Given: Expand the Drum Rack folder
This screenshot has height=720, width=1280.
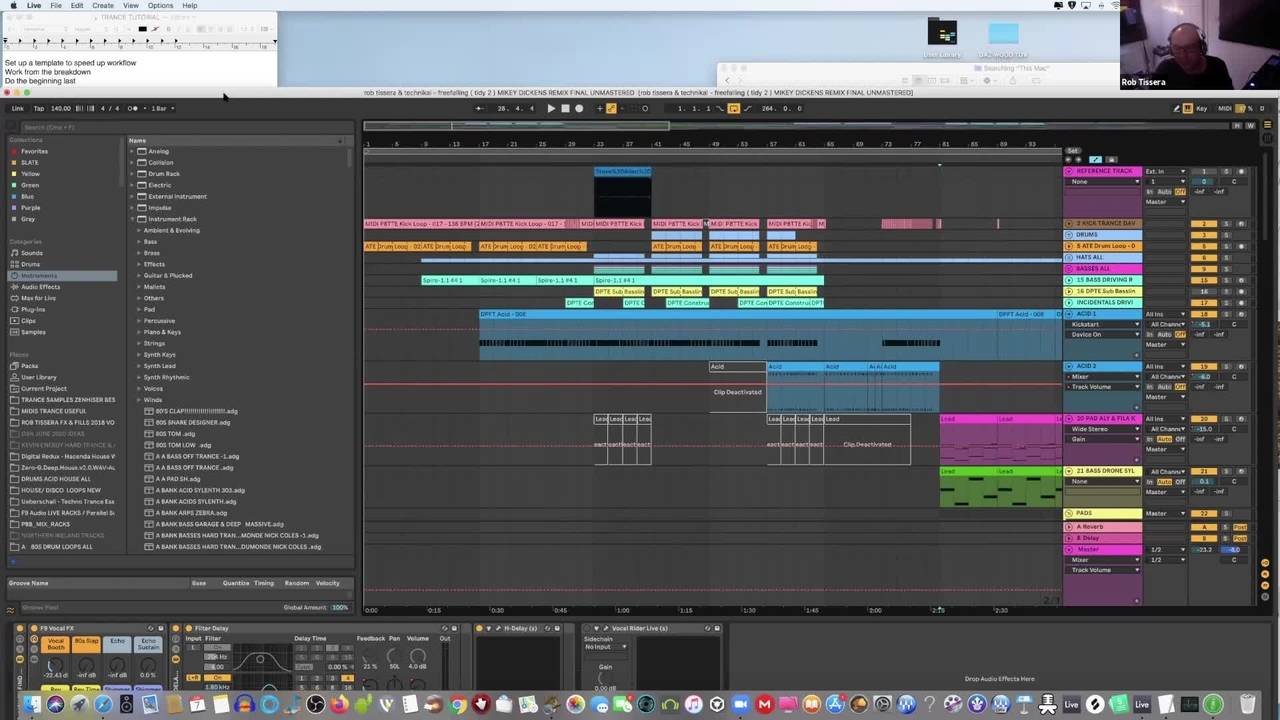Looking at the screenshot, I should tap(131, 174).
